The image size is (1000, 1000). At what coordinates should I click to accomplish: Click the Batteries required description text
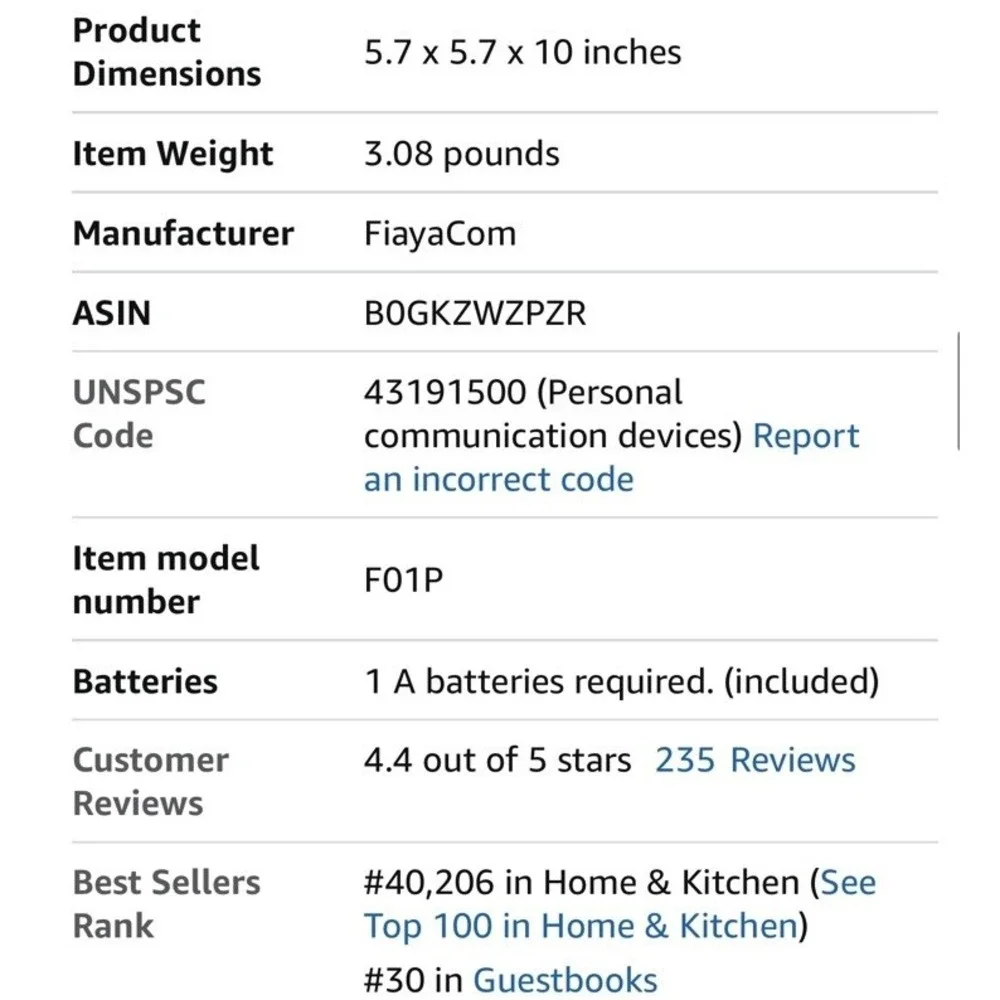point(621,681)
